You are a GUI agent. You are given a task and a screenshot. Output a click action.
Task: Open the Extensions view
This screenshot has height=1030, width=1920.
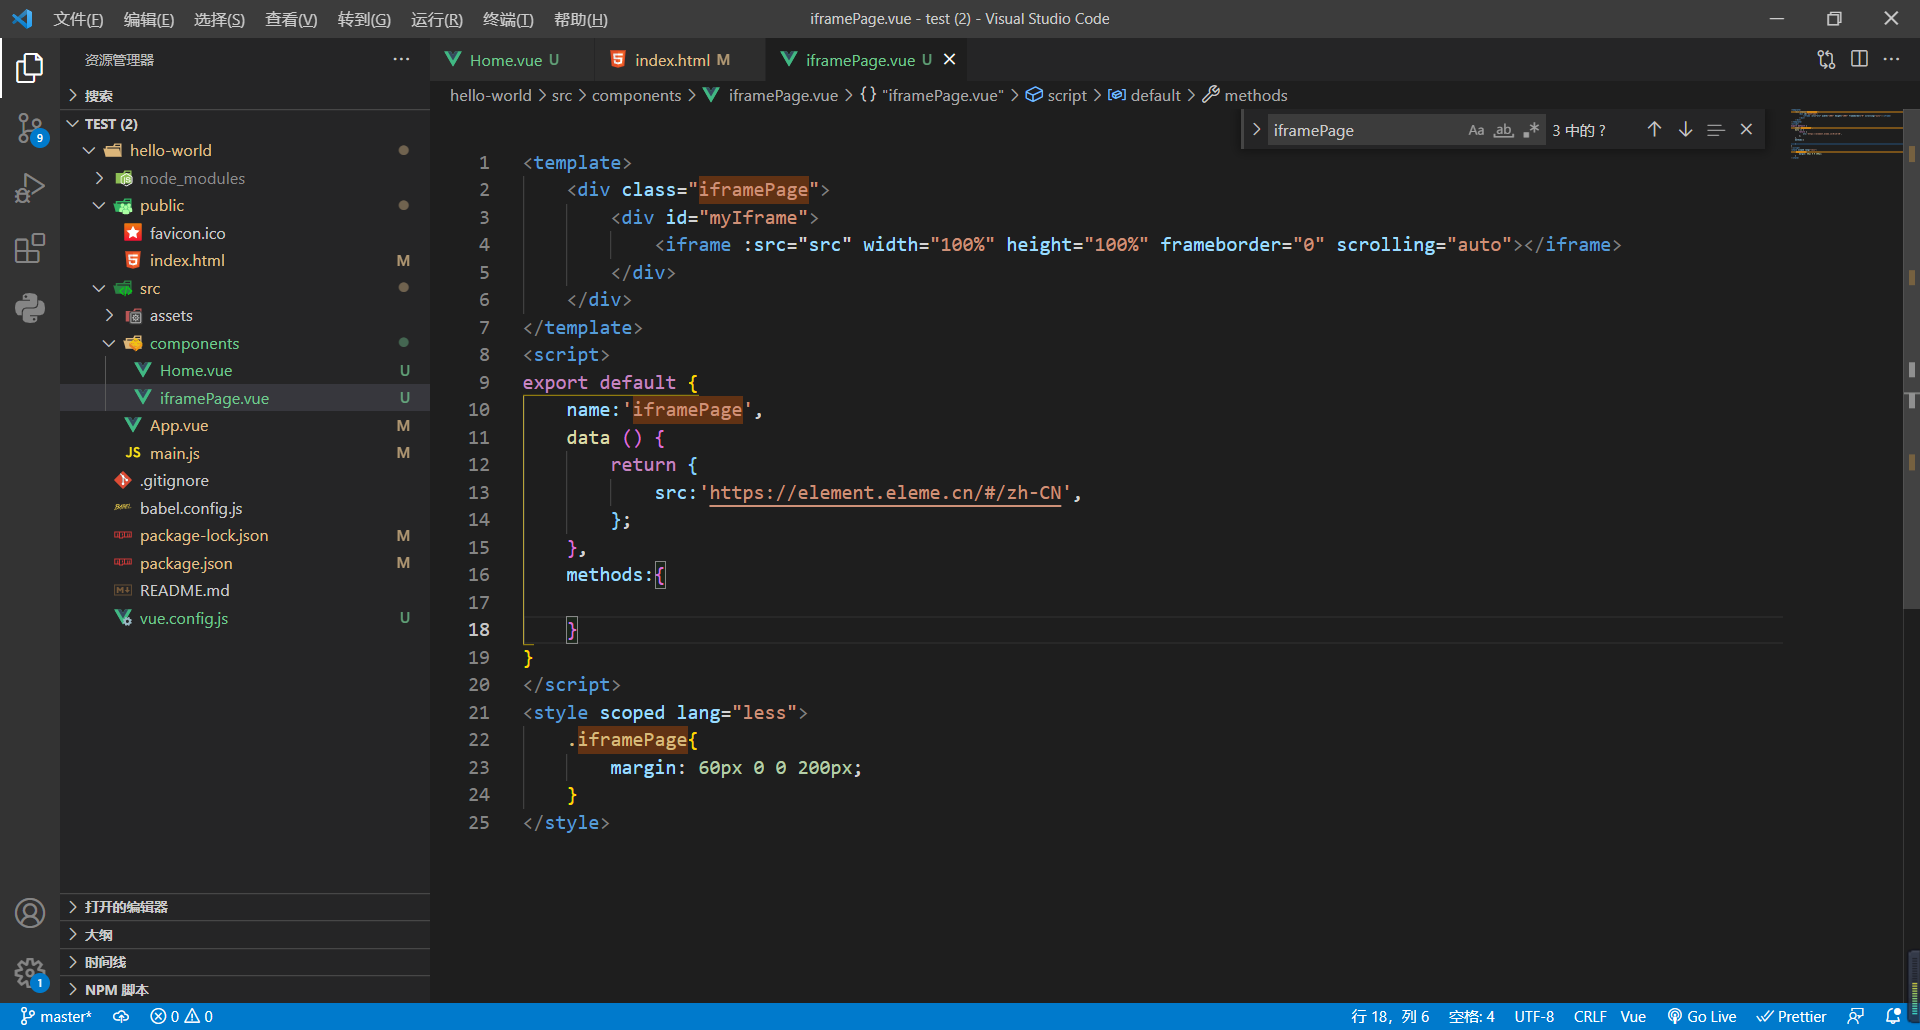coord(30,248)
